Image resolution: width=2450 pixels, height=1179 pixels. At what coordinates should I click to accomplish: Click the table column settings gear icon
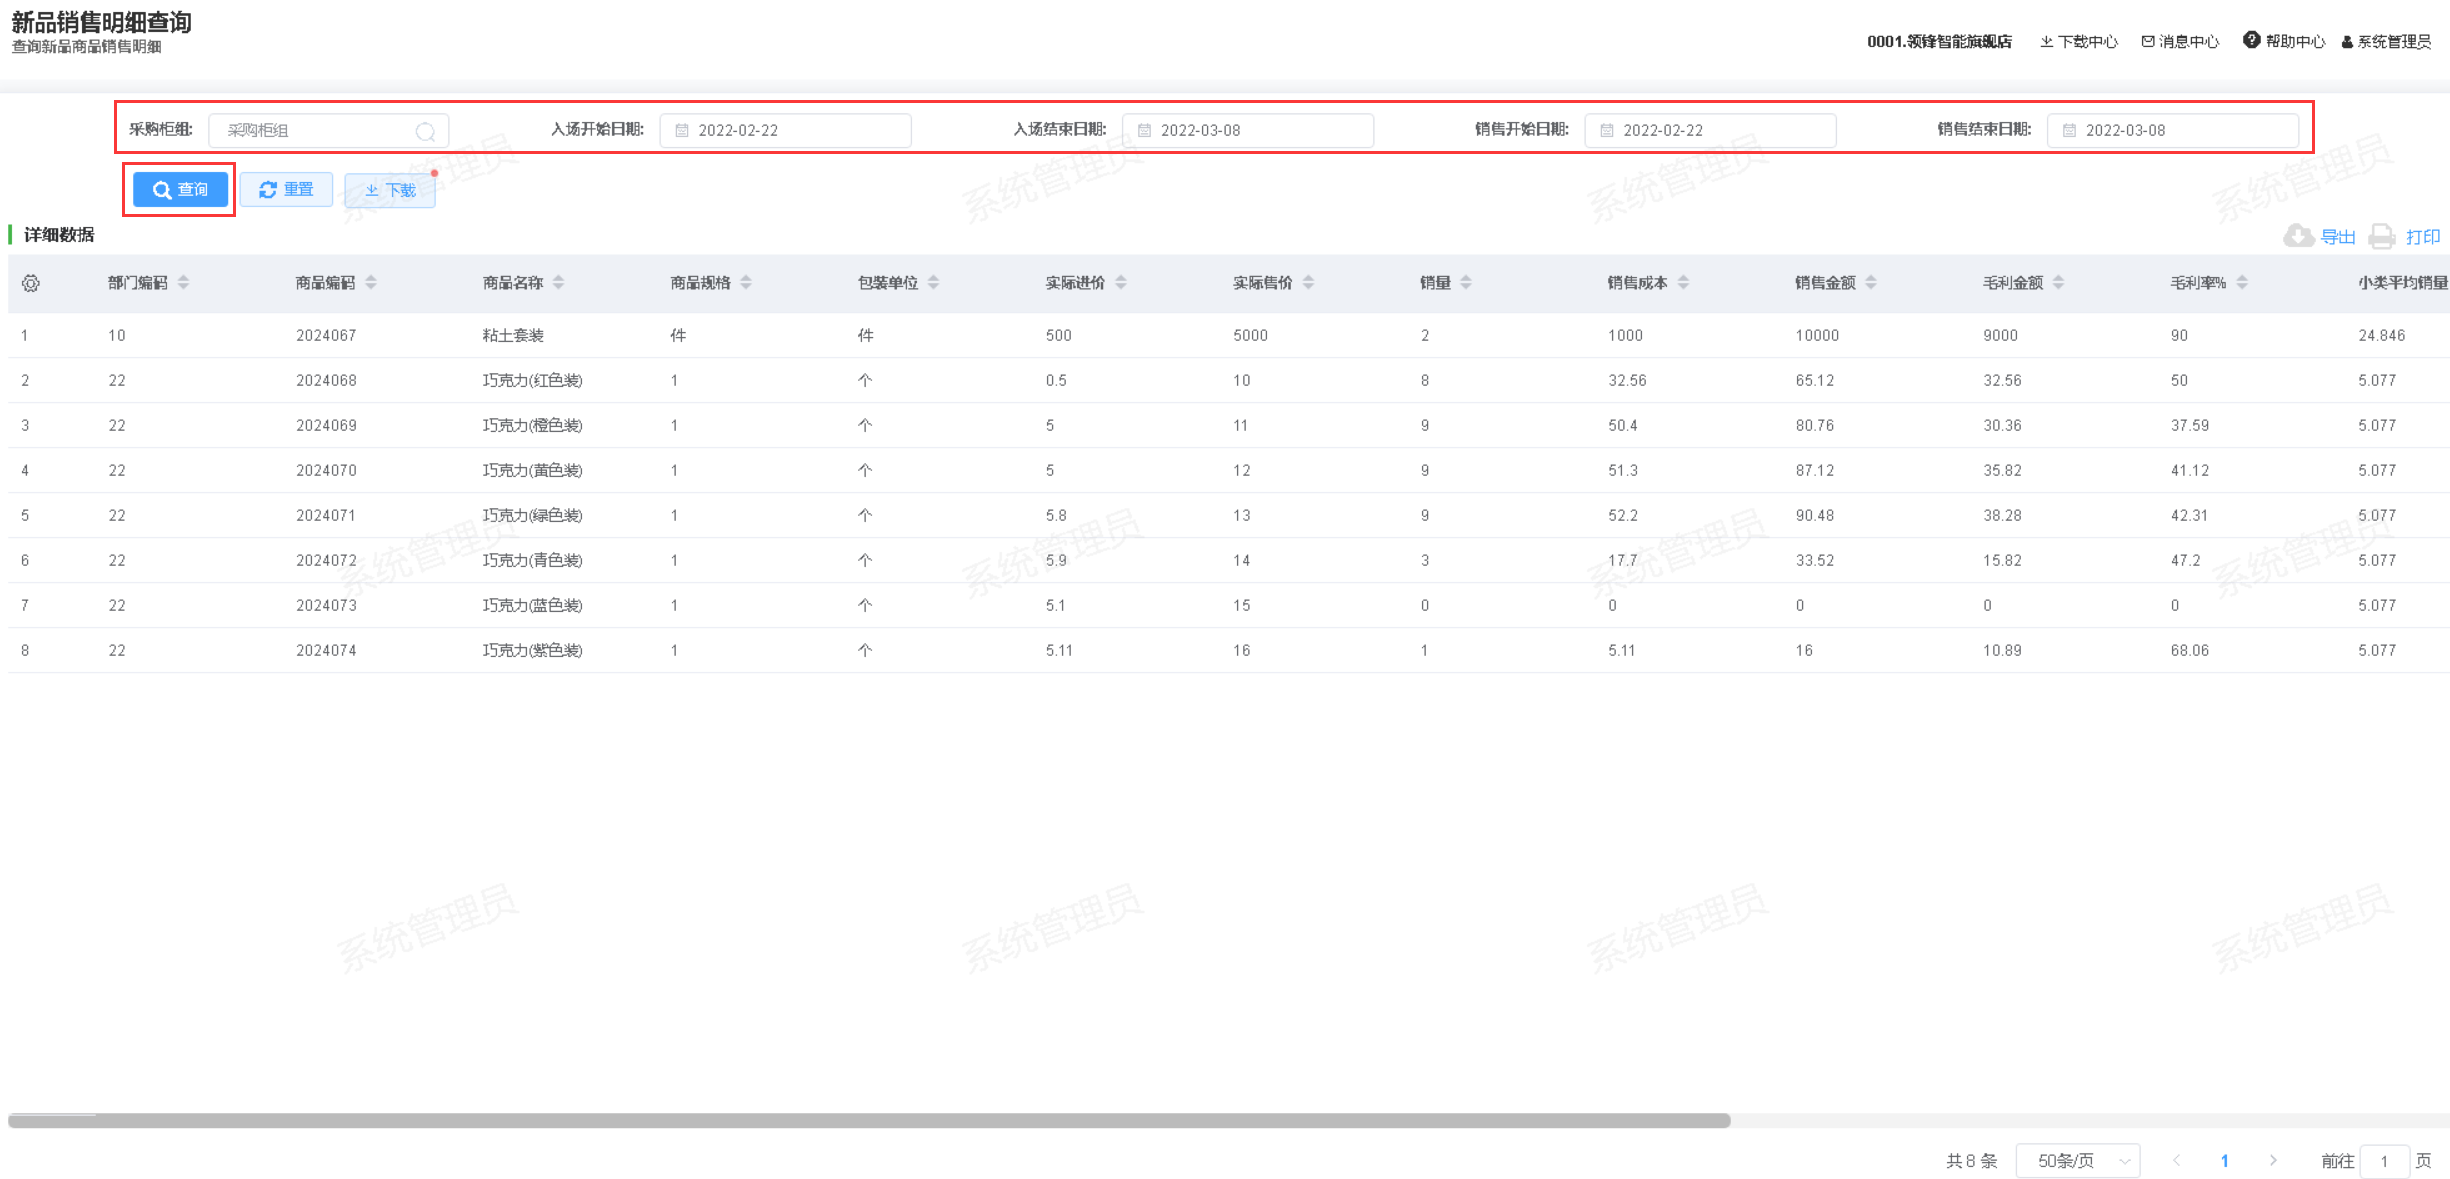coord(31,283)
